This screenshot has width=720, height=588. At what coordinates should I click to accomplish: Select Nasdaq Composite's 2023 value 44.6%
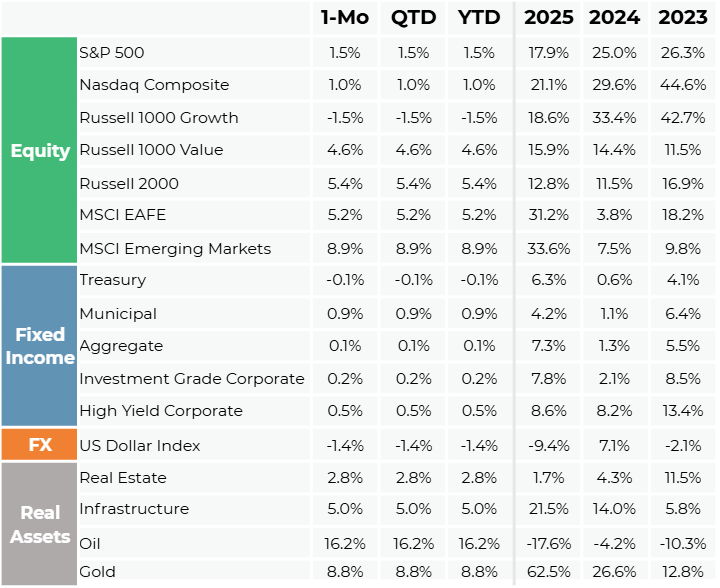(684, 85)
